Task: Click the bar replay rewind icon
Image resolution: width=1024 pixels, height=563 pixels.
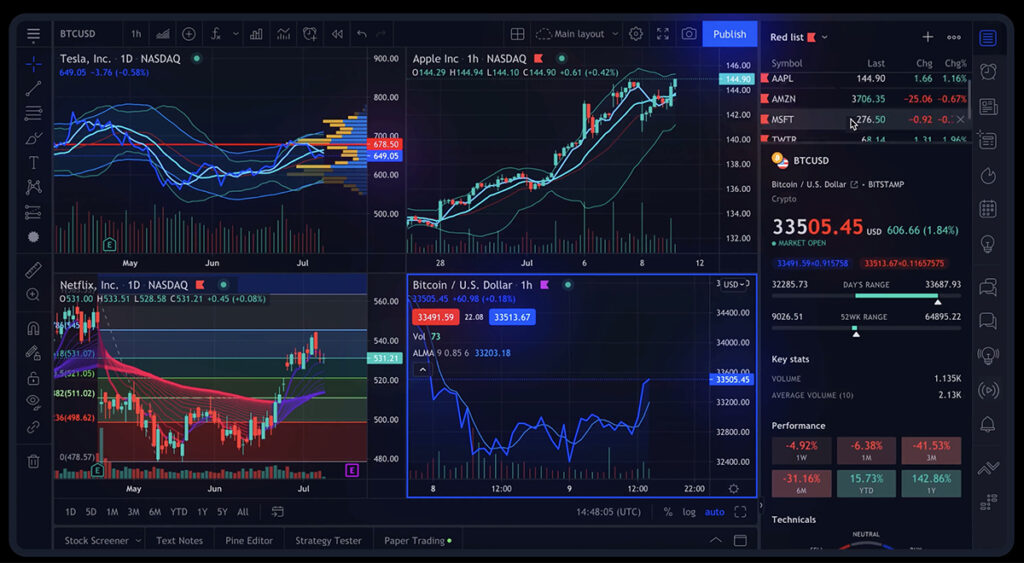Action: (337, 34)
